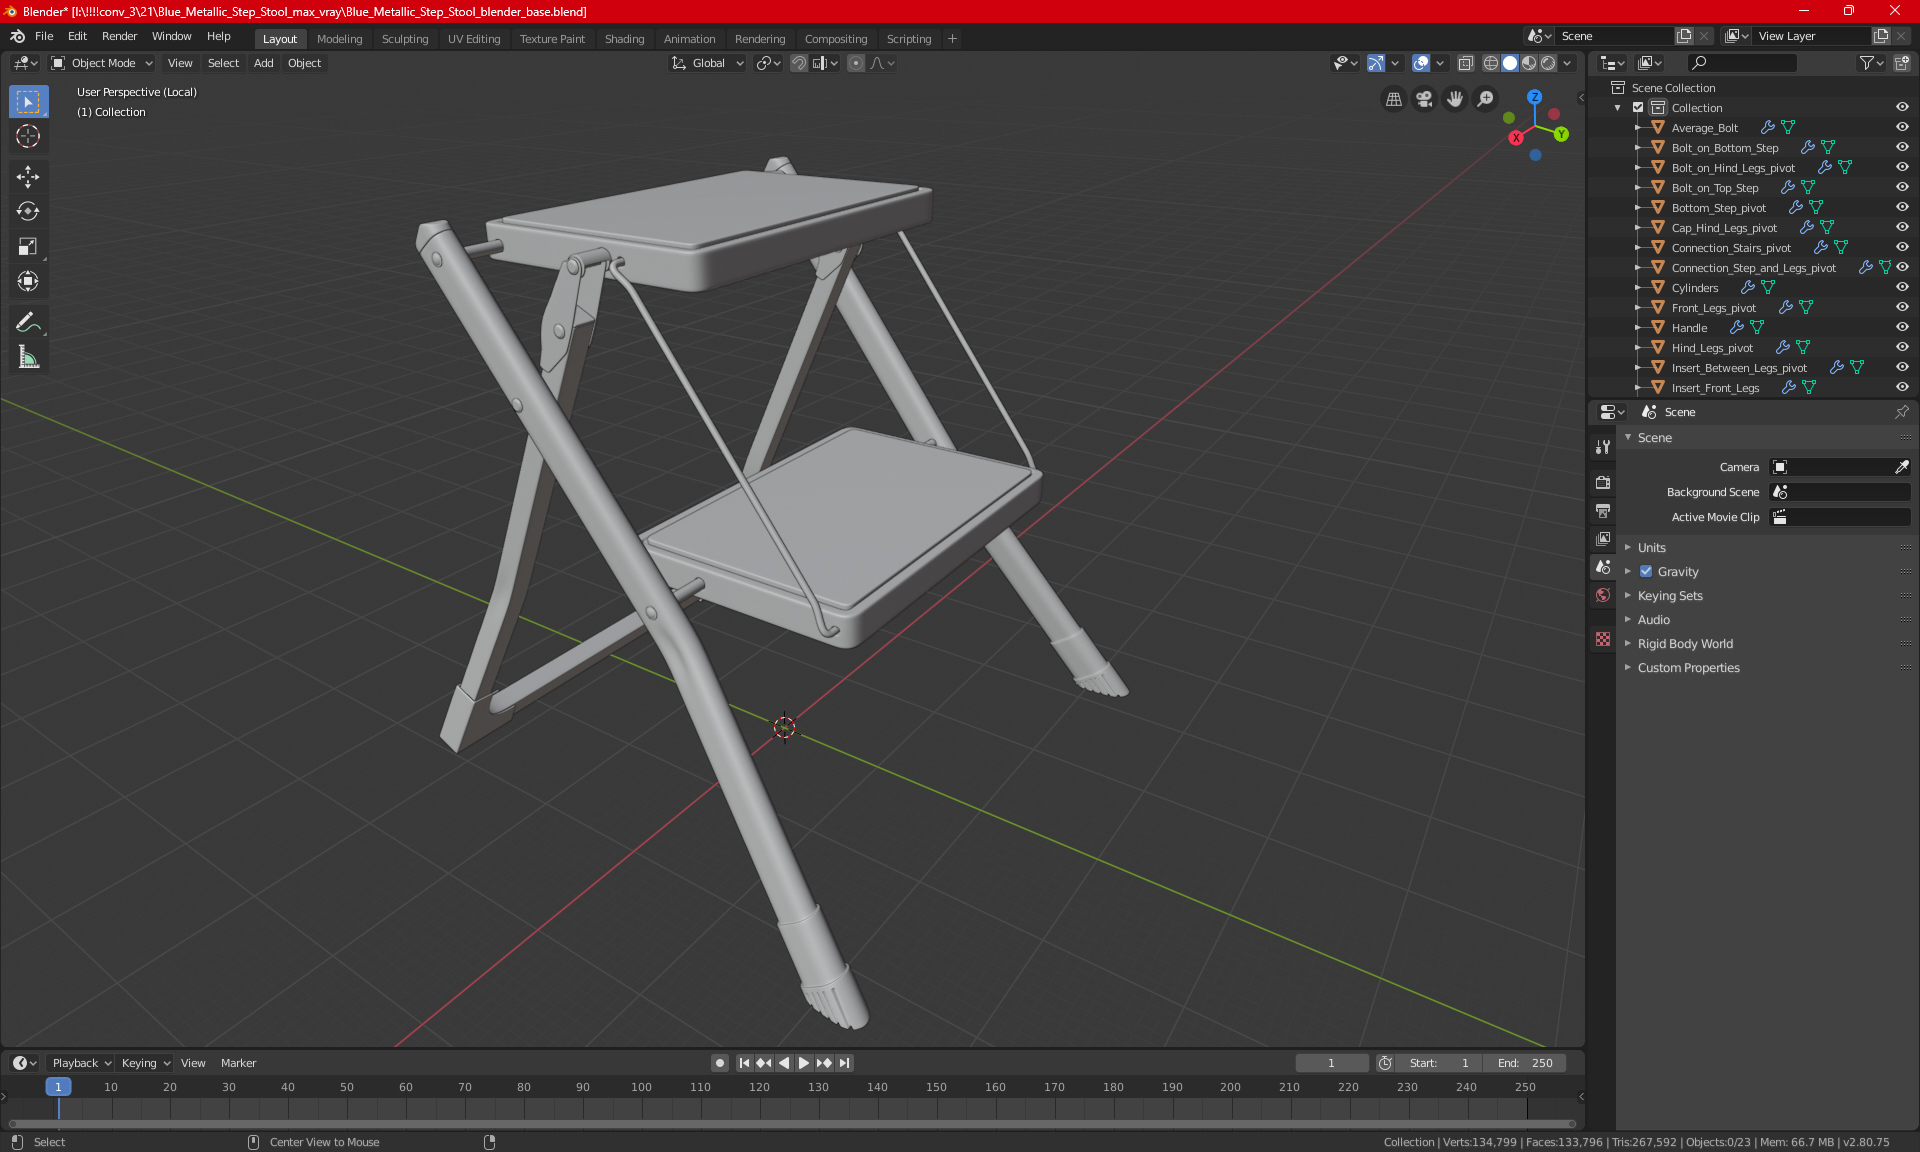Image resolution: width=1920 pixels, height=1152 pixels.
Task: Switch to material preview shading
Action: coord(1529,63)
